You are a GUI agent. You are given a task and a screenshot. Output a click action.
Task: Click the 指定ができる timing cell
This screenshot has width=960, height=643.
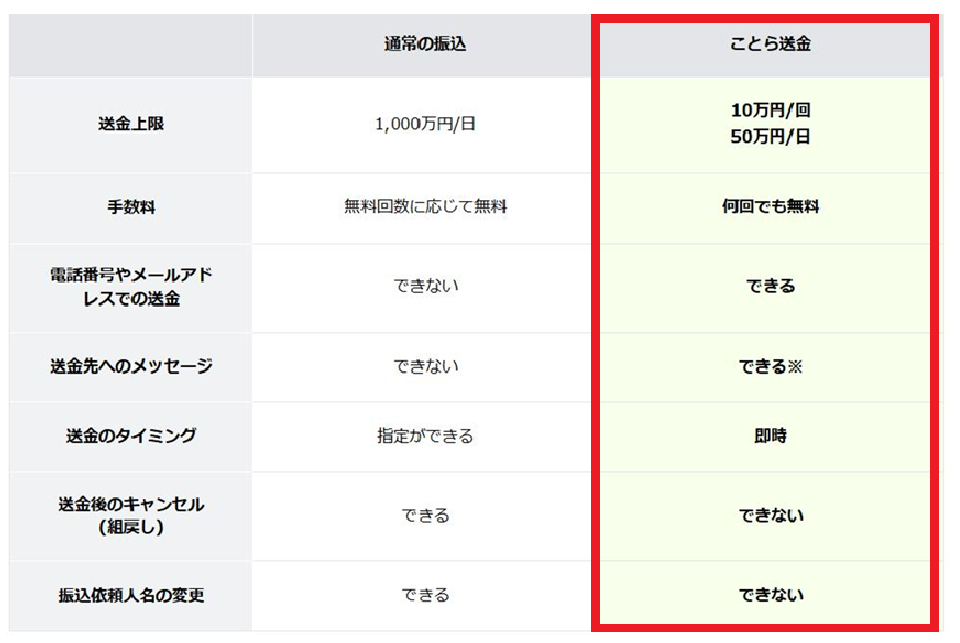tap(425, 436)
